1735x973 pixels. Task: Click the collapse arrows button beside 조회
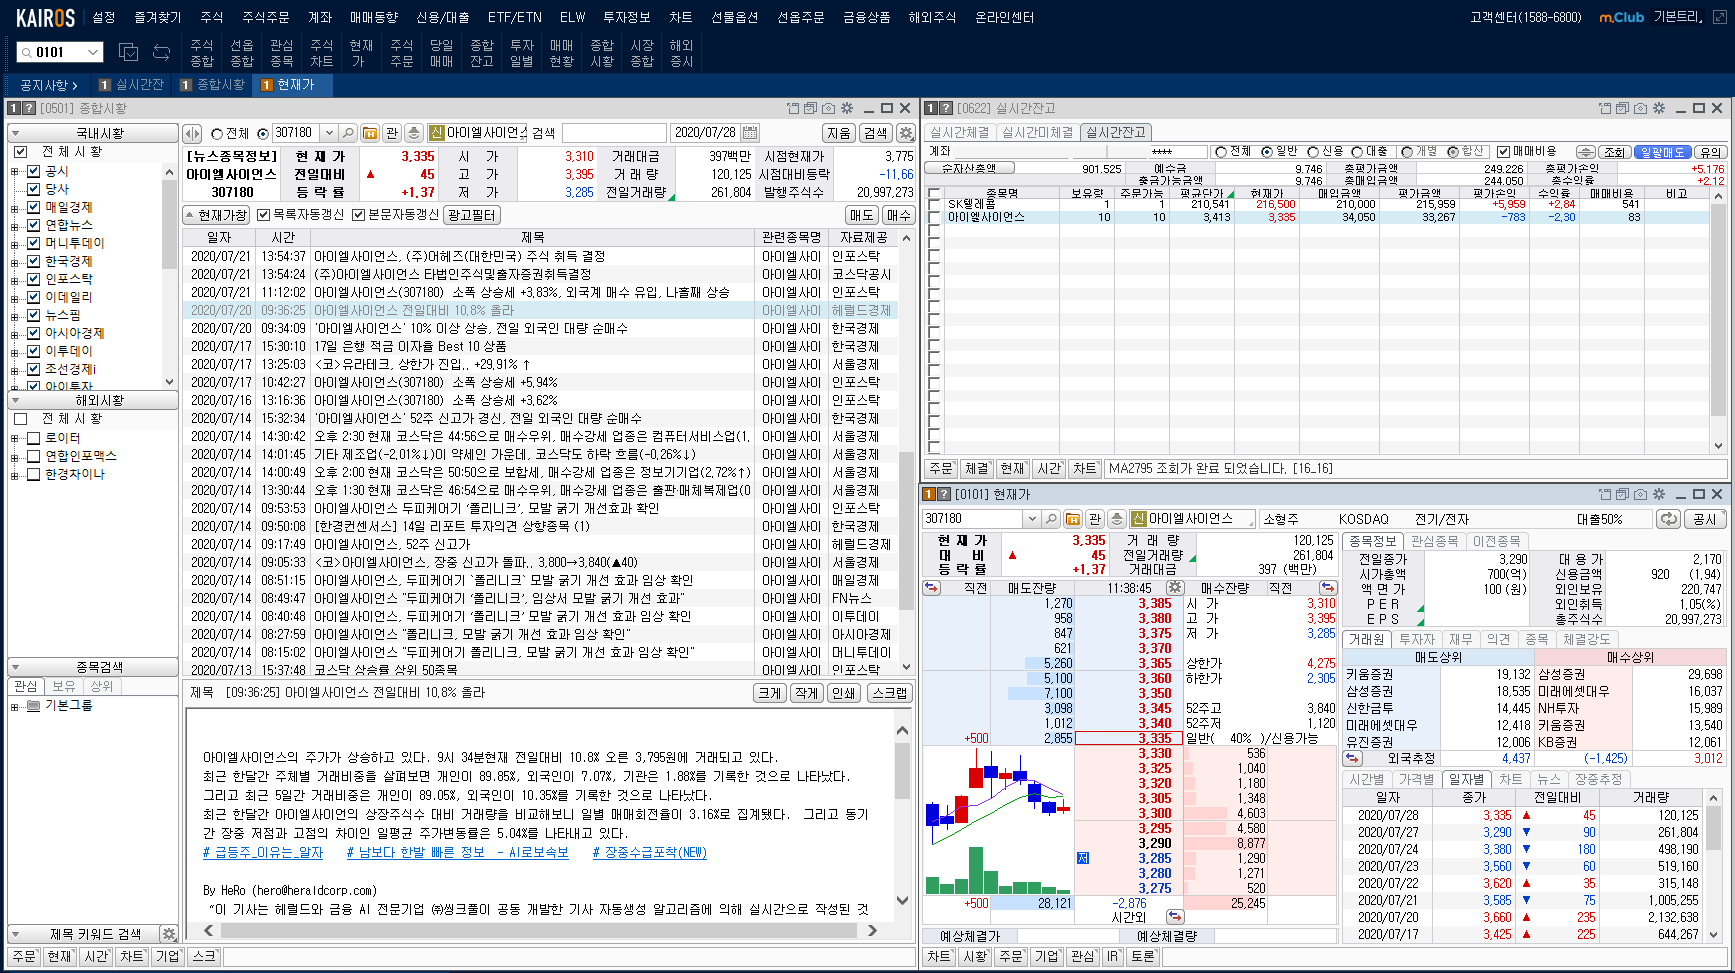click(1586, 152)
